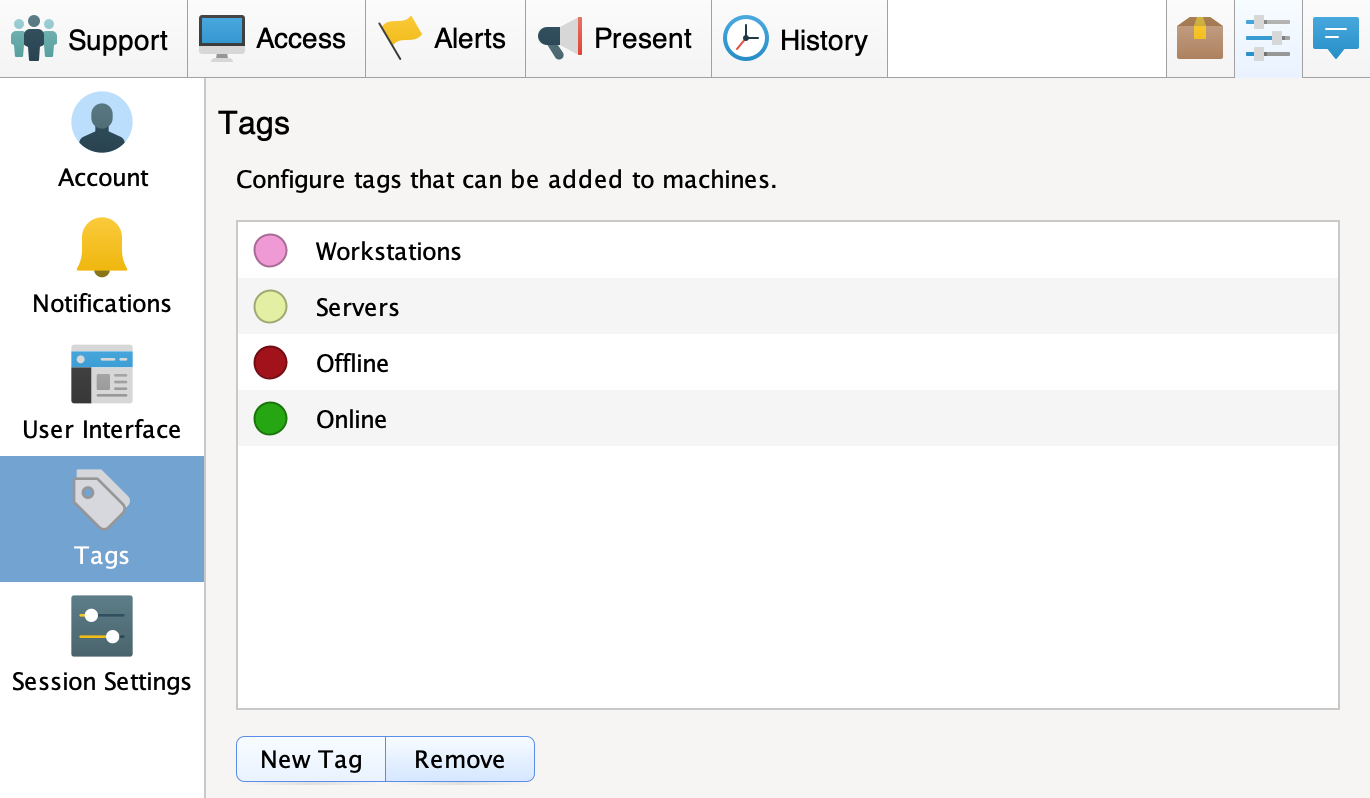The image size is (1370, 798).
Task: Click the green Online color swatch
Action: pyautogui.click(x=270, y=419)
